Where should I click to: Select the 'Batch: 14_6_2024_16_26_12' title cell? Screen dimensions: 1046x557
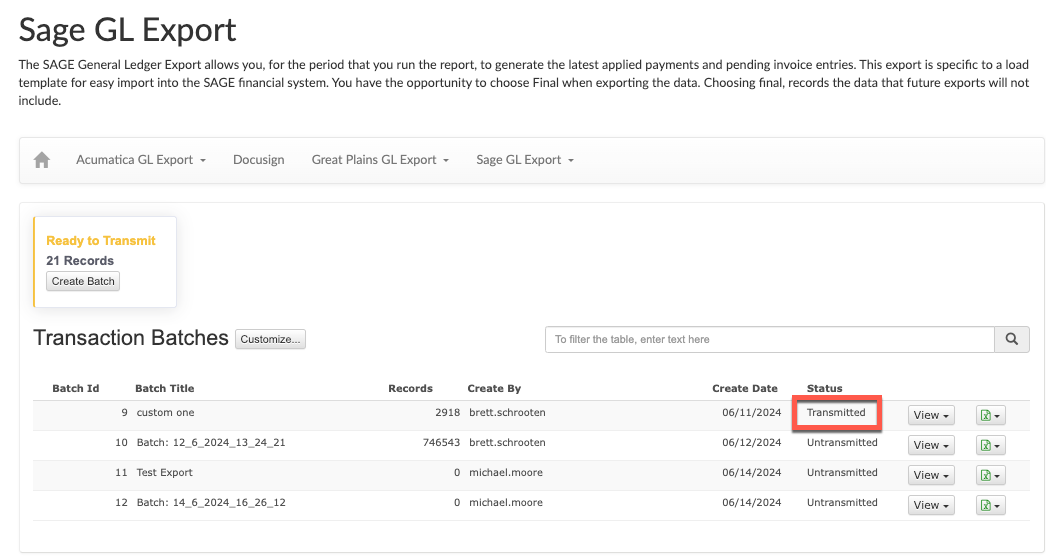(x=211, y=503)
